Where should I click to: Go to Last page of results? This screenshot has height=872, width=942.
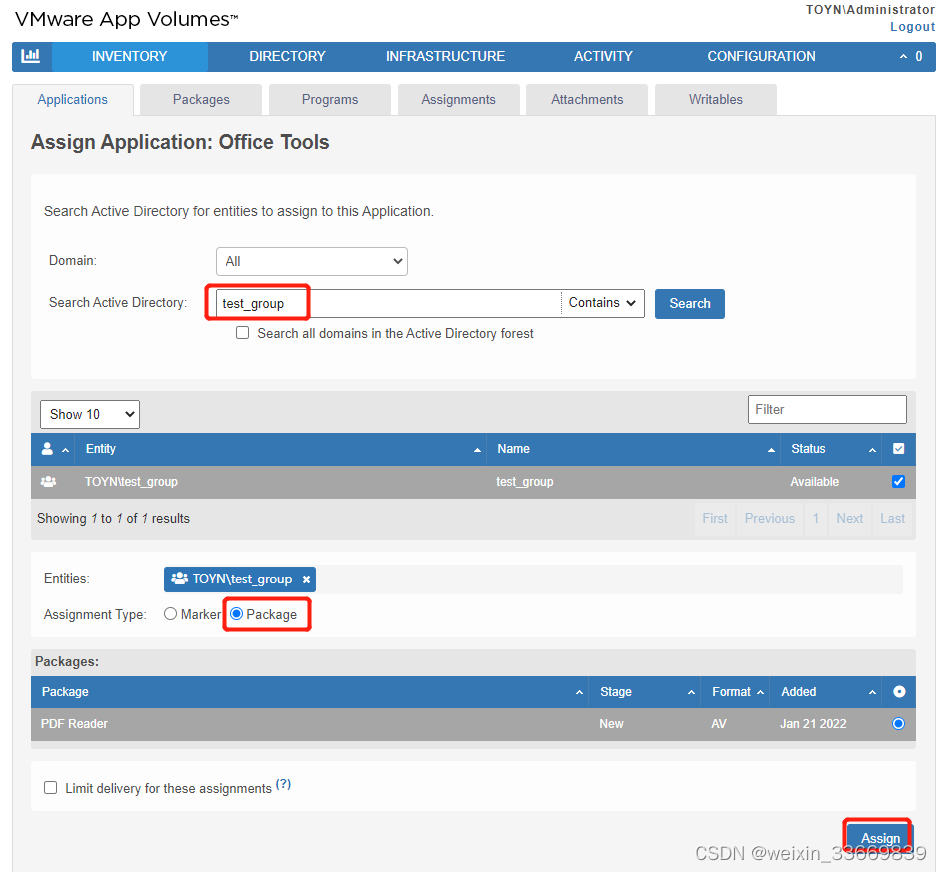pyautogui.click(x=892, y=519)
